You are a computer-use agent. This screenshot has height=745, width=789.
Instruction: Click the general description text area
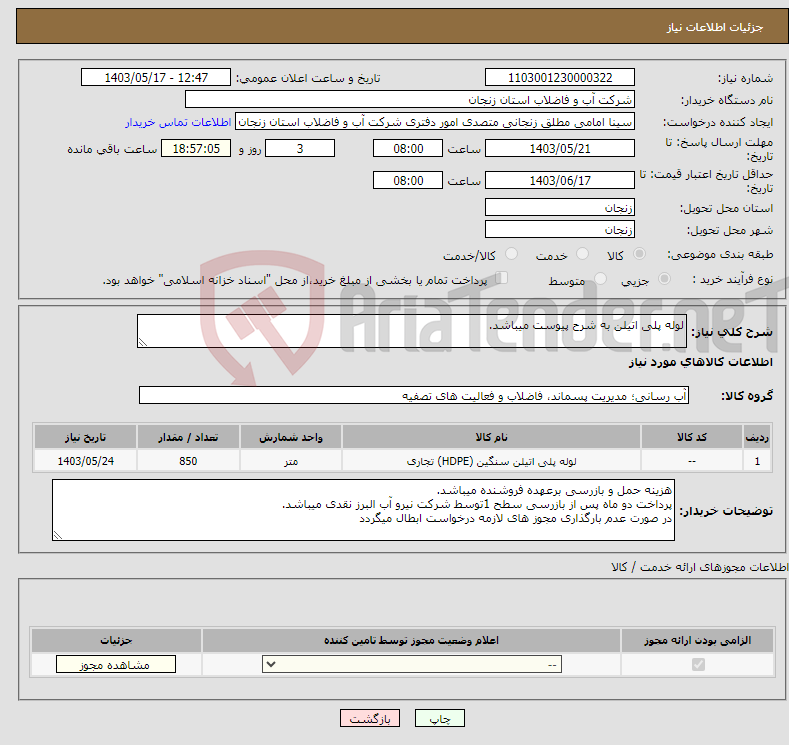[x=412, y=331]
